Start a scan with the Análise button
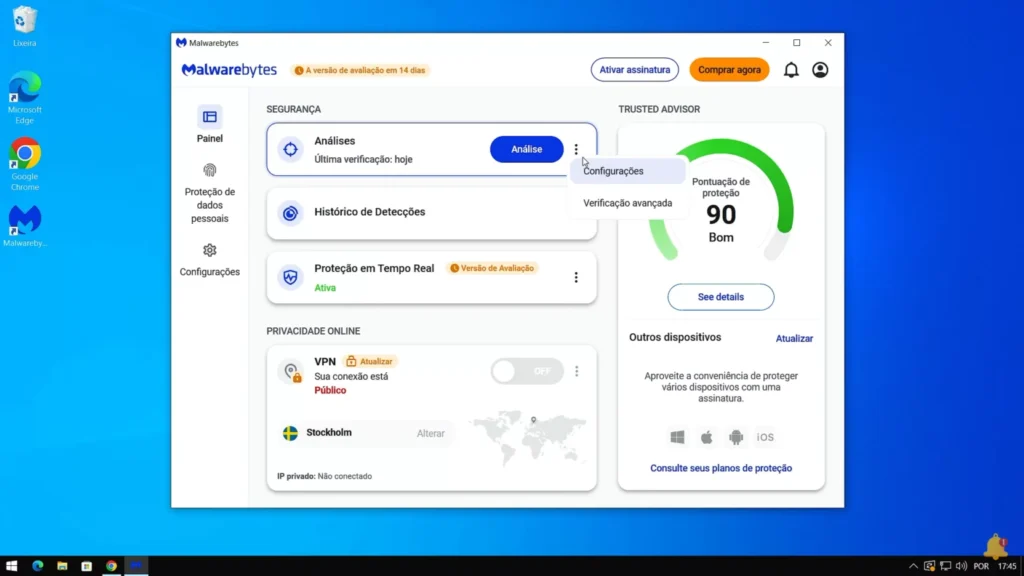 [x=526, y=149]
